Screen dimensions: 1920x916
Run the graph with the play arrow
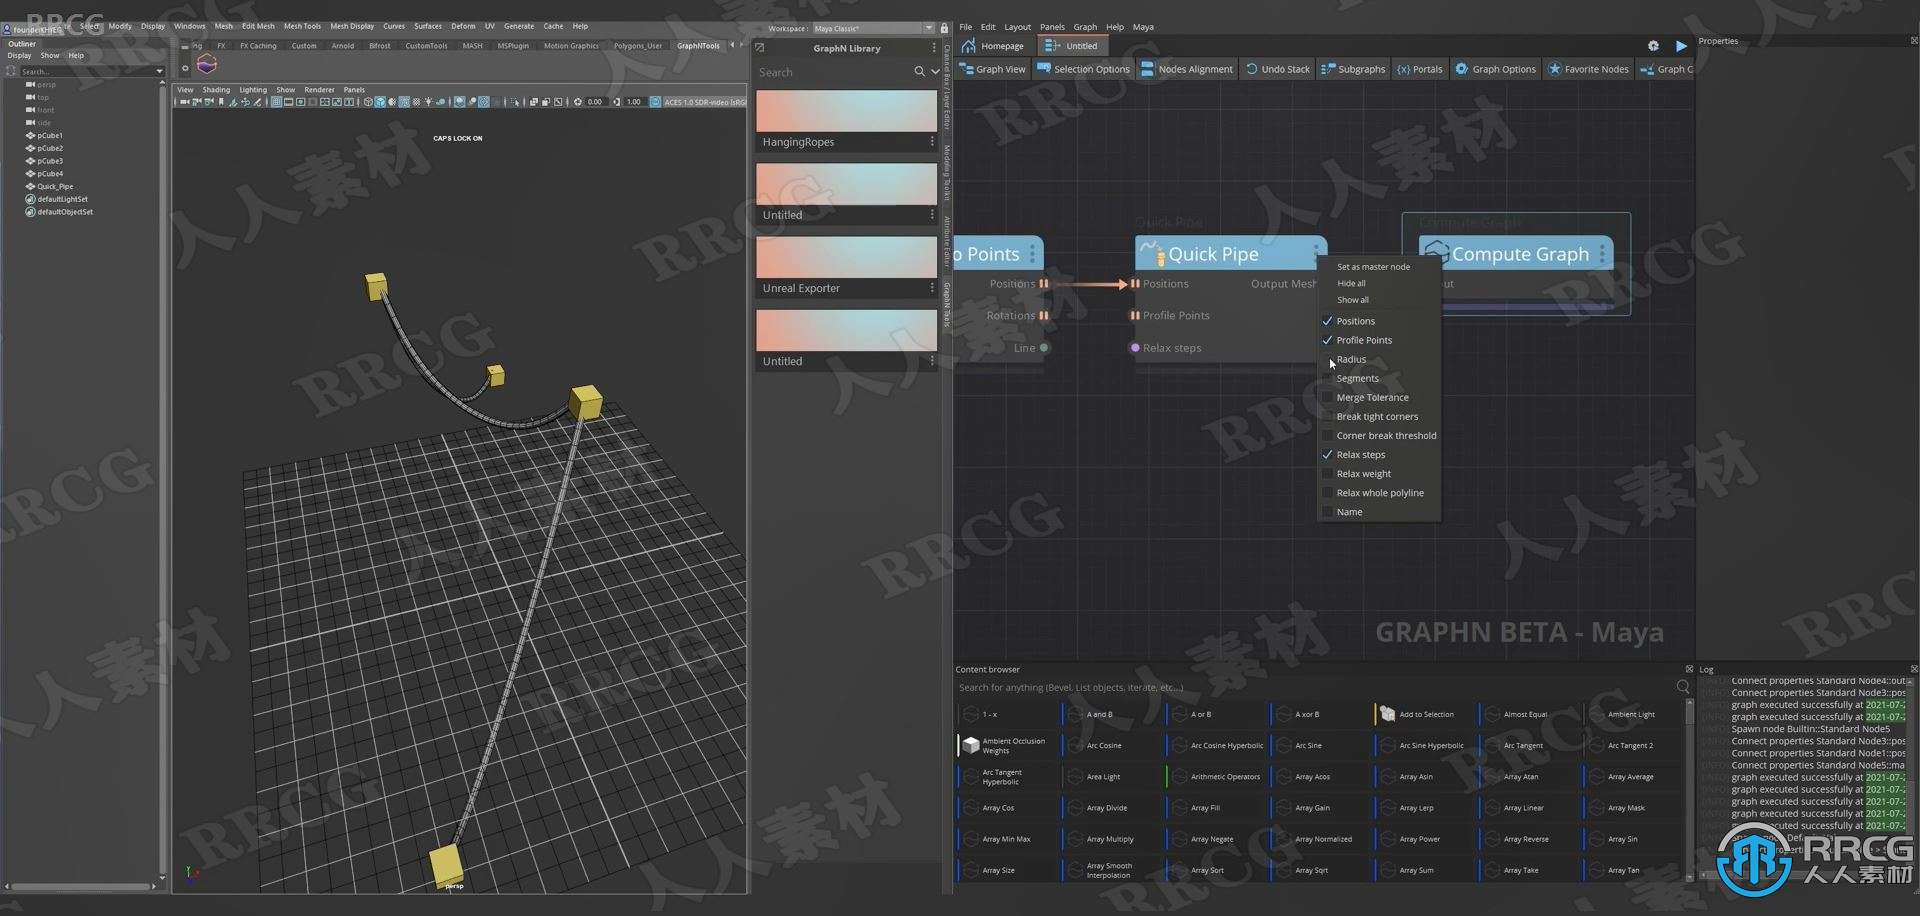click(x=1681, y=46)
